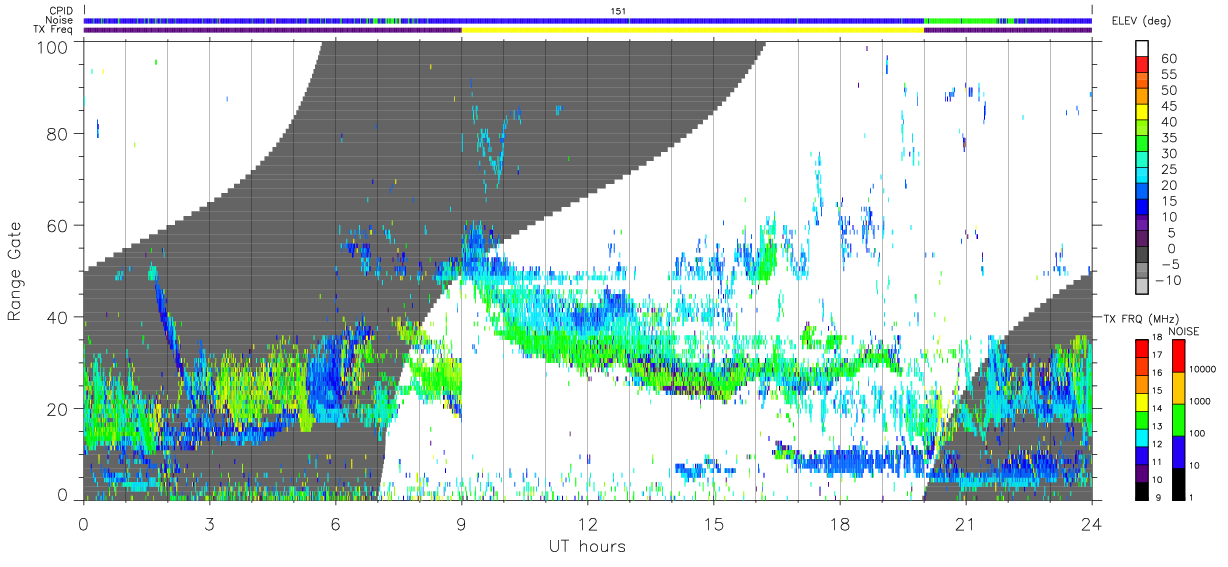Click the 24 tick label on UT hours axis
The height and width of the screenshot is (567, 1228).
pyautogui.click(x=1091, y=524)
